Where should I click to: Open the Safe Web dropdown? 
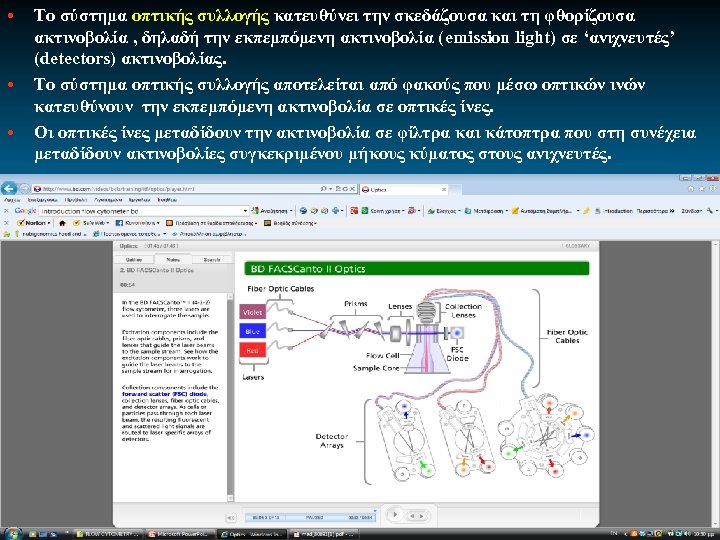91,223
